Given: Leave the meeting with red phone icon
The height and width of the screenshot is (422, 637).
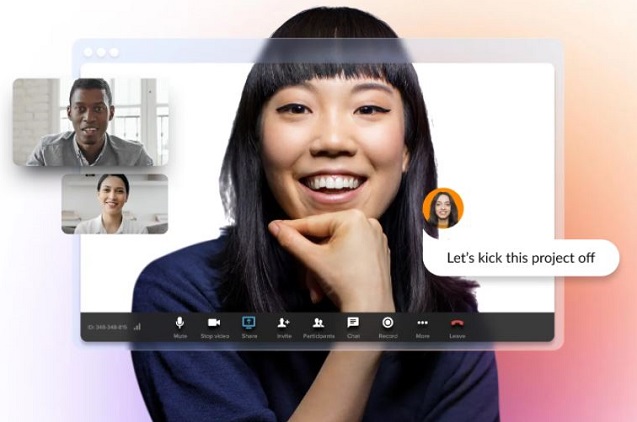Looking at the screenshot, I should click(x=457, y=325).
